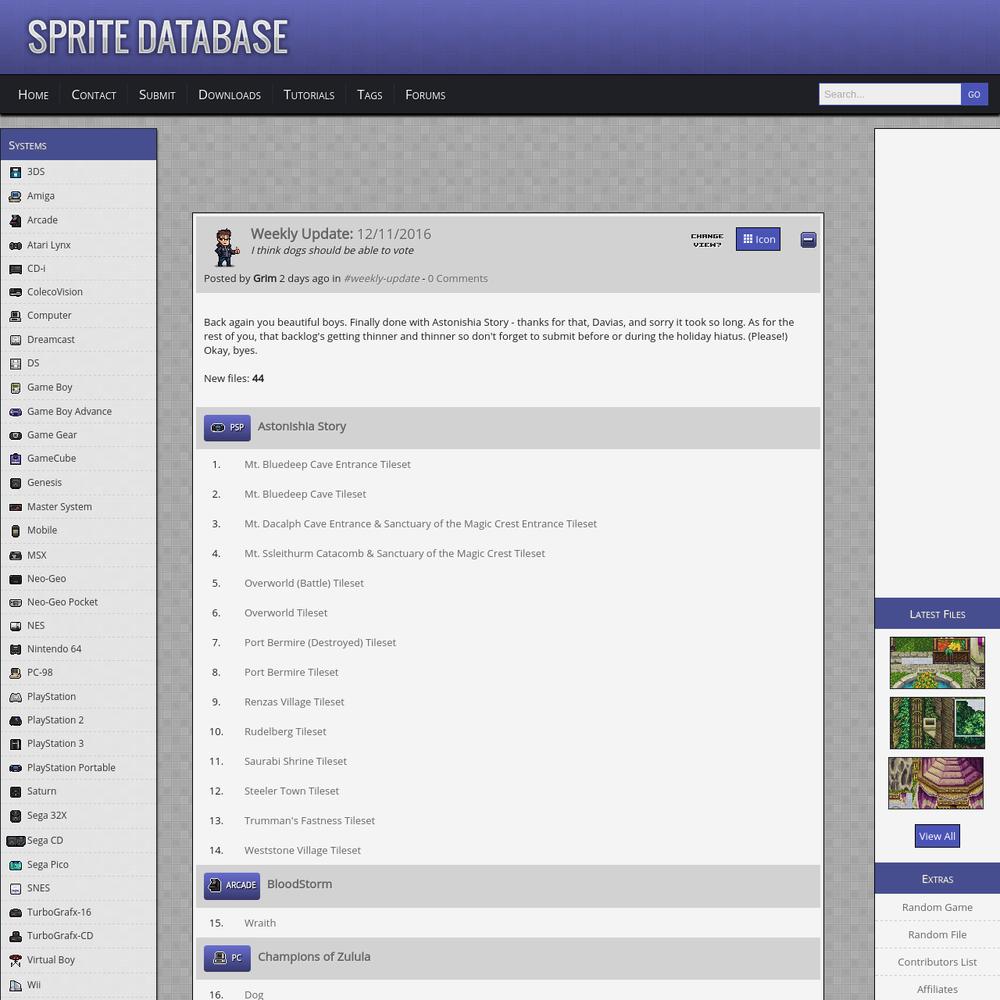Screen dimensions: 1000x1000
Task: Click the Random Game extras link
Action: coord(937,907)
